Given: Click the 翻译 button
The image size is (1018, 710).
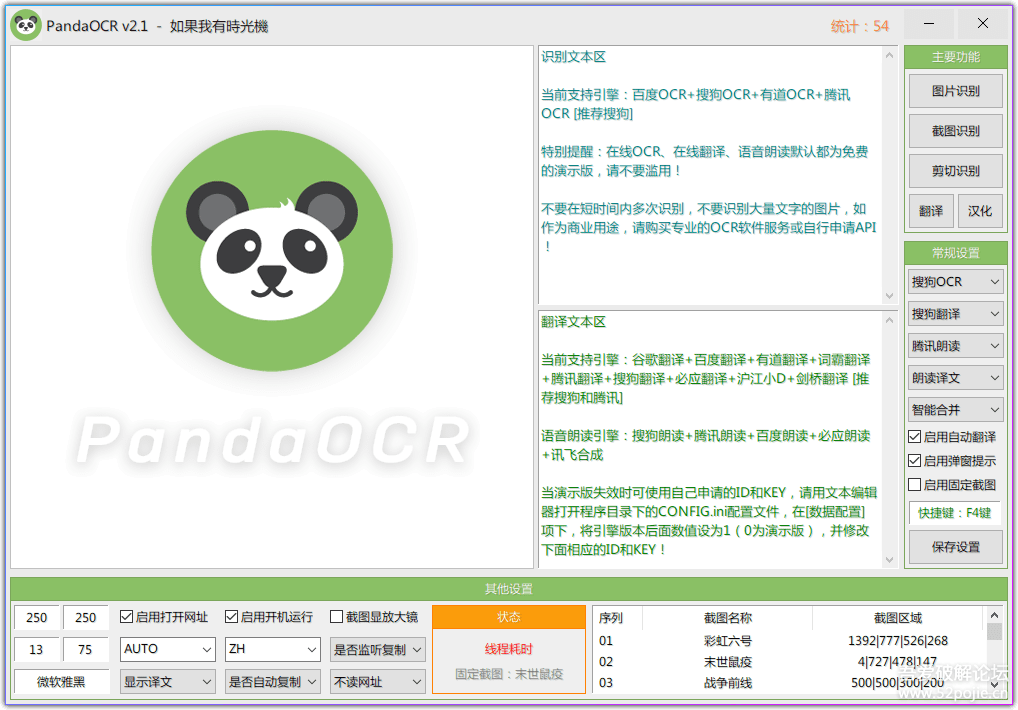Looking at the screenshot, I should pyautogui.click(x=930, y=211).
